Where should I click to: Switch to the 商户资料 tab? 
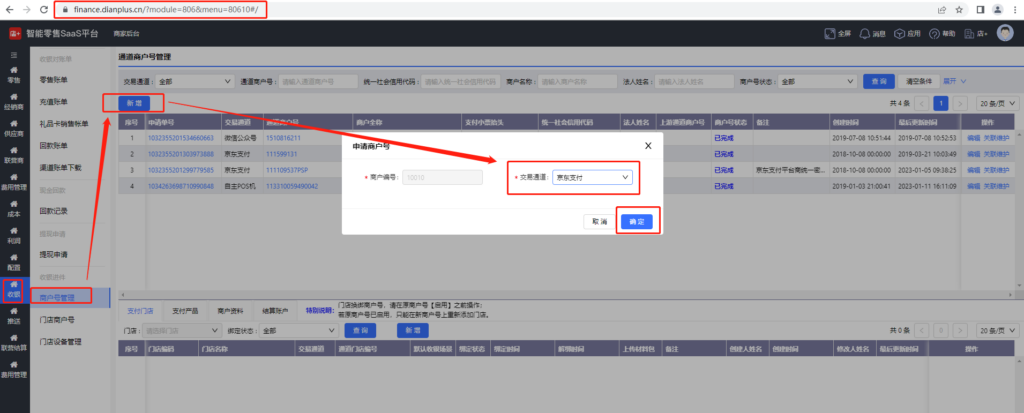230,310
